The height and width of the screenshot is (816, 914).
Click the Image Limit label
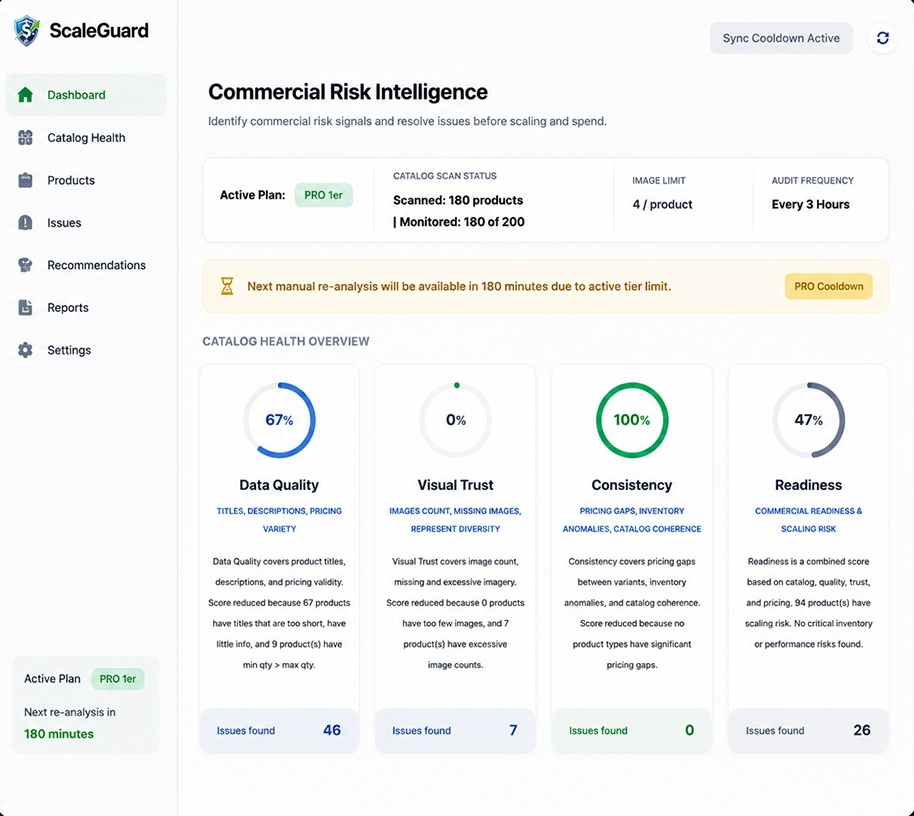[x=659, y=181]
